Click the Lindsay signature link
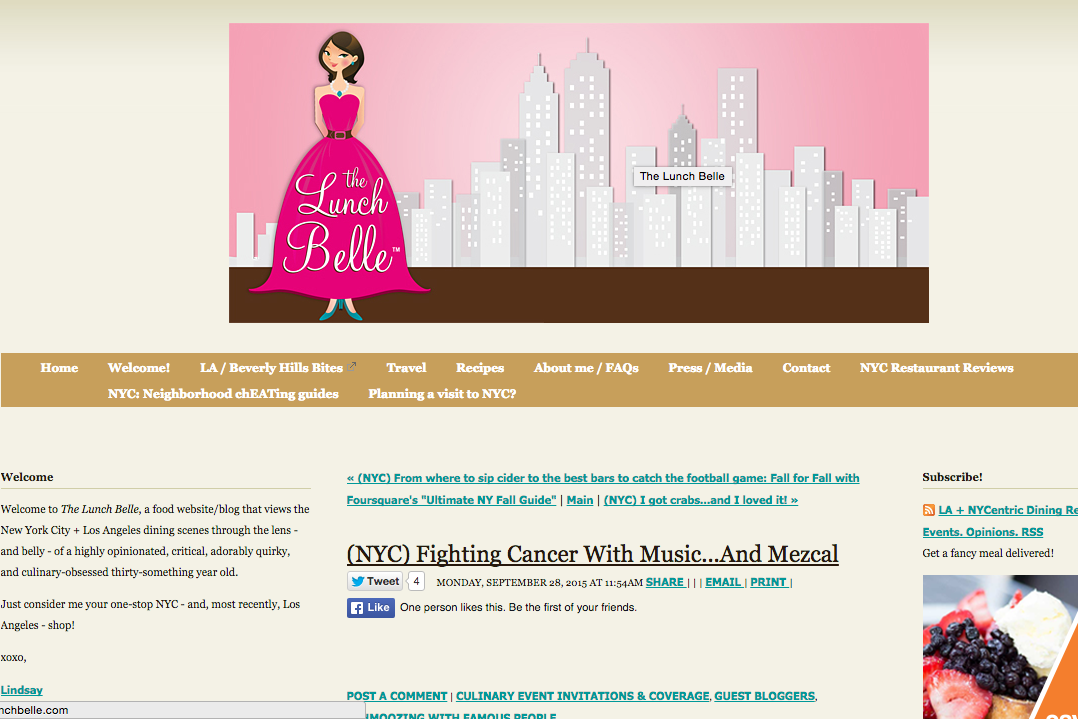 tap(21, 690)
